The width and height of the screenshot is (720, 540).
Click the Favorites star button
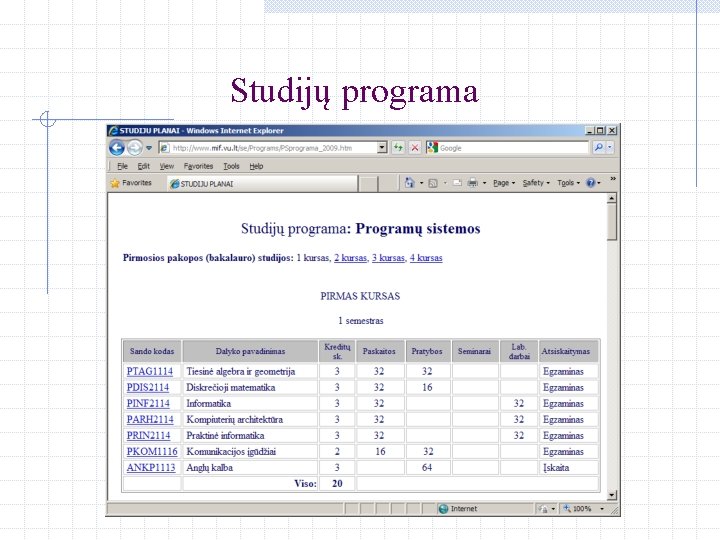point(131,183)
